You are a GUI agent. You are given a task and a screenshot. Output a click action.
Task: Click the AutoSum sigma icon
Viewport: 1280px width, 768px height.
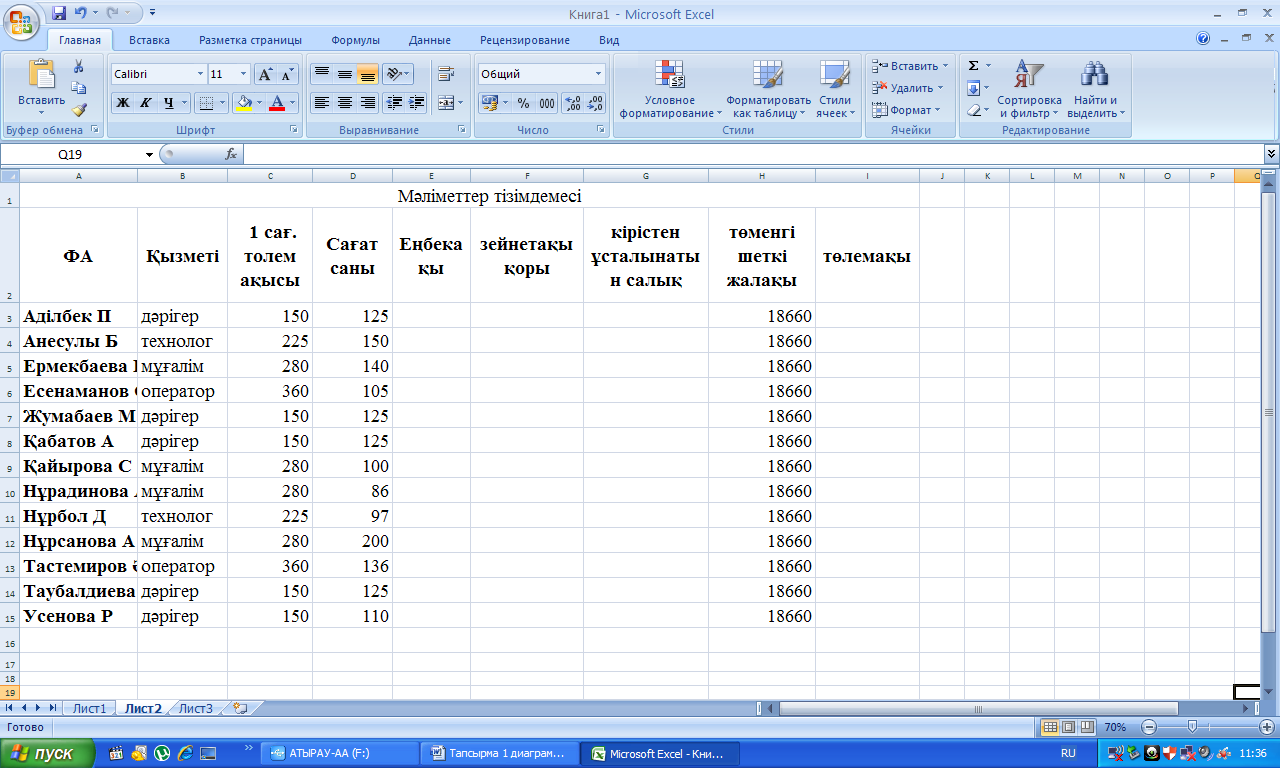click(x=974, y=66)
